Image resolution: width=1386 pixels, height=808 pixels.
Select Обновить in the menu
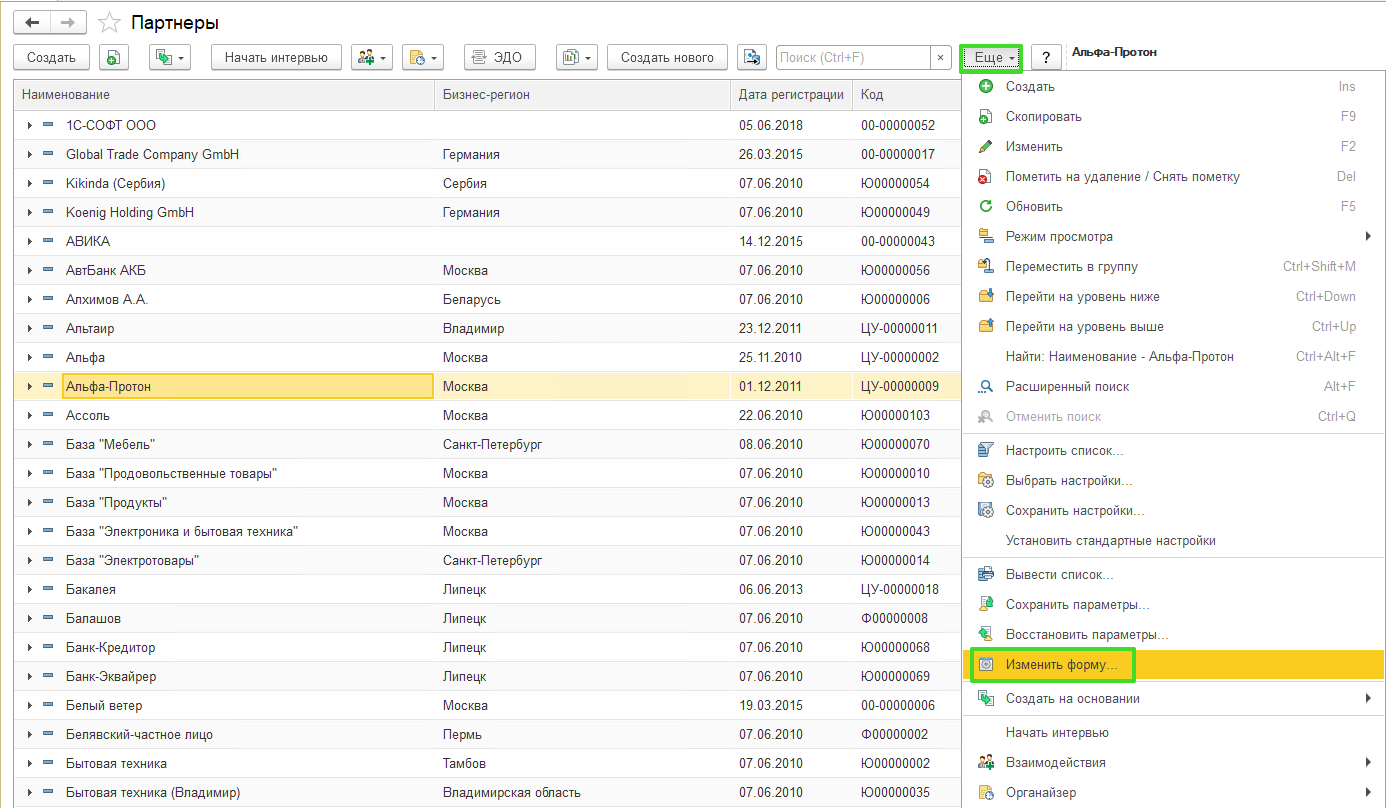[x=1172, y=207]
